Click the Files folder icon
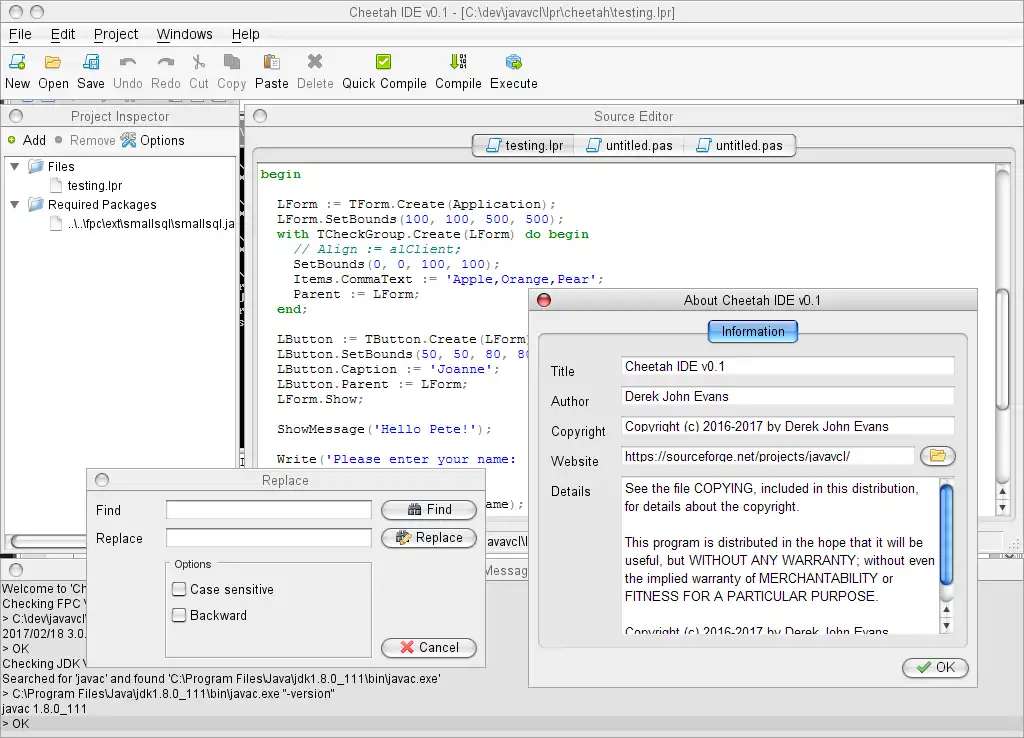The height and width of the screenshot is (738, 1024). pos(36,167)
